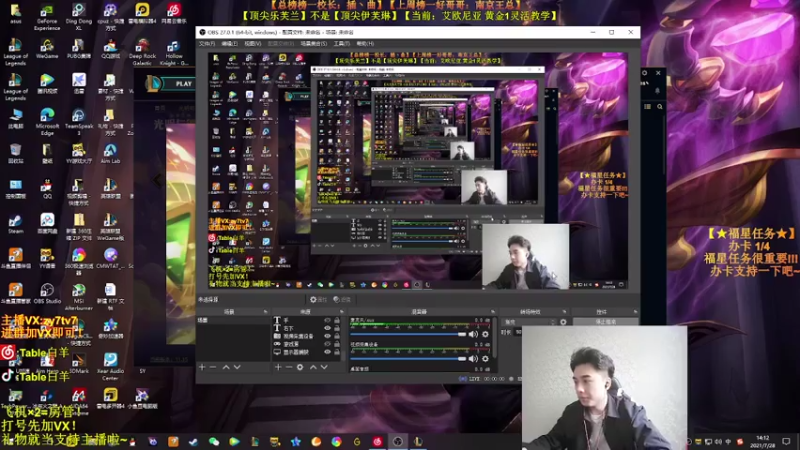Click PLAY in the League client
This screenshot has height=450, width=800.
click(x=184, y=84)
